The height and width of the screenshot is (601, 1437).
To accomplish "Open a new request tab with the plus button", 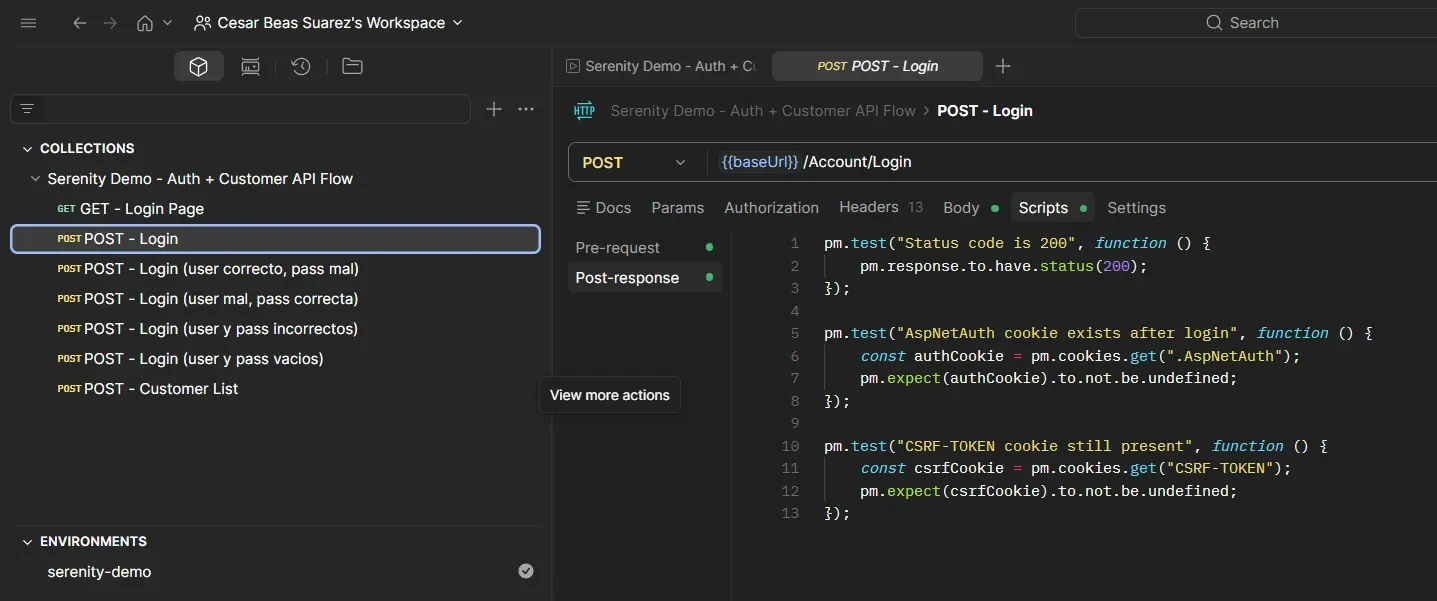I will point(1003,66).
